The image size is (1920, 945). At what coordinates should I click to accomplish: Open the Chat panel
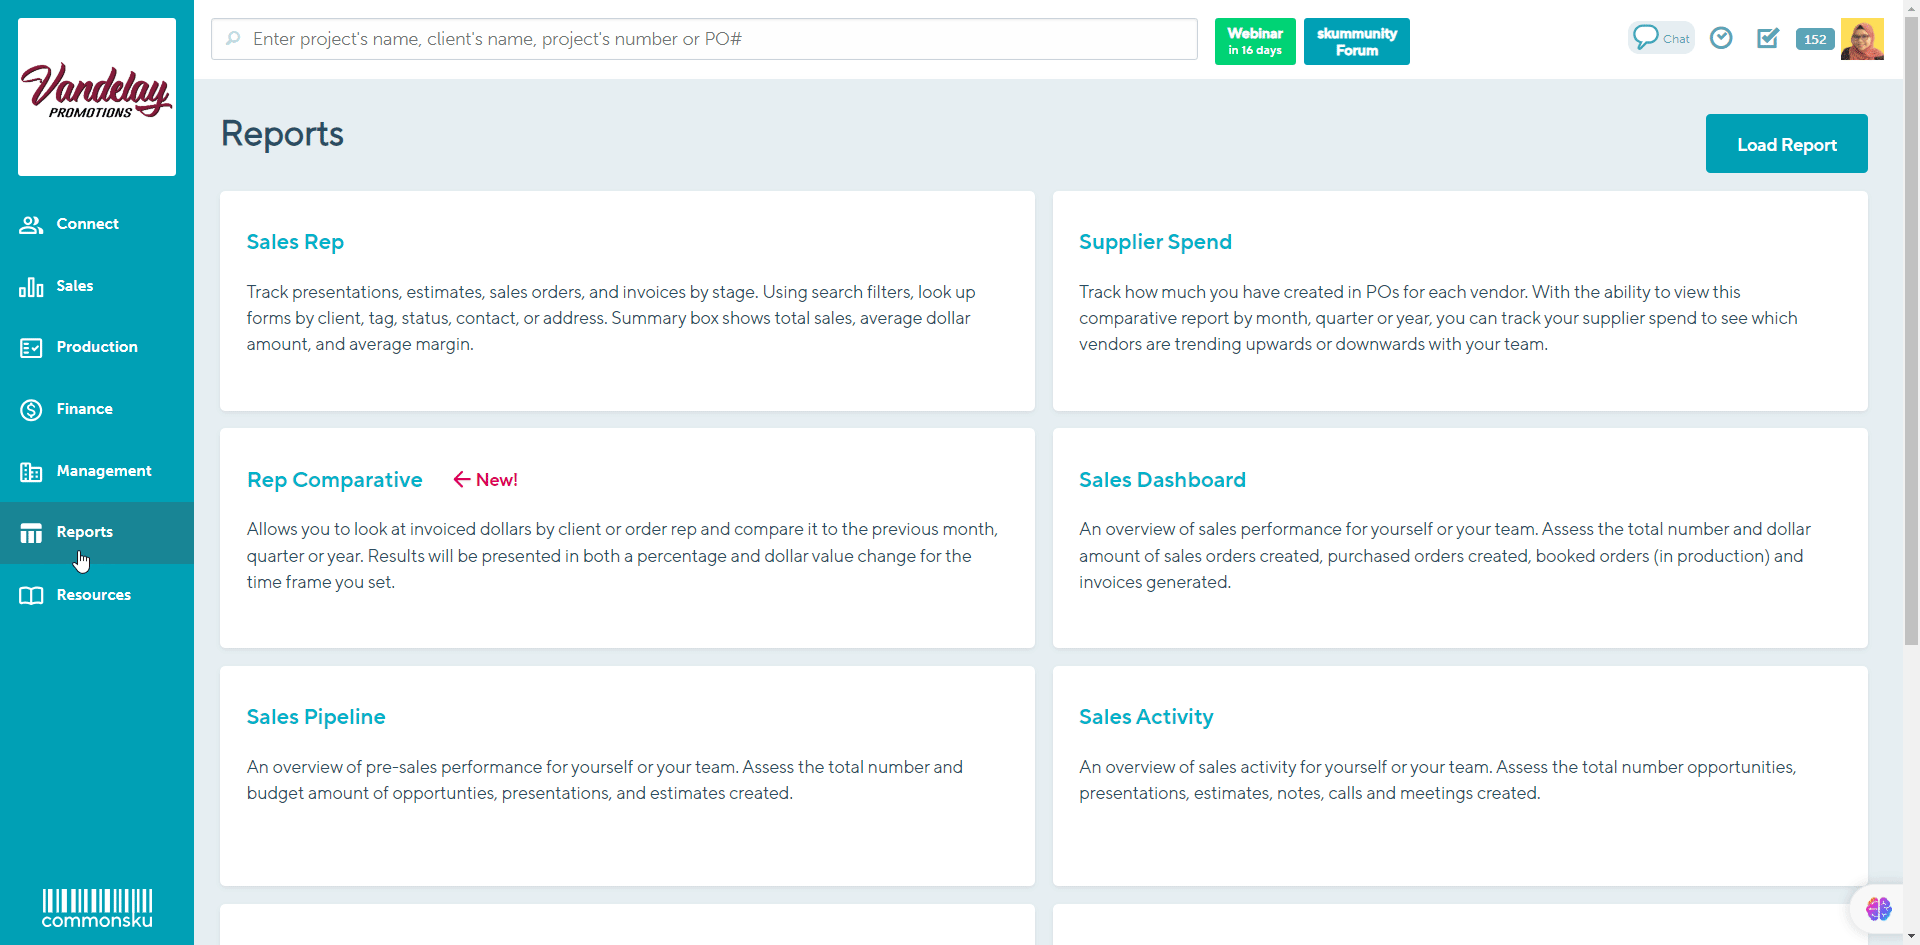coord(1660,38)
